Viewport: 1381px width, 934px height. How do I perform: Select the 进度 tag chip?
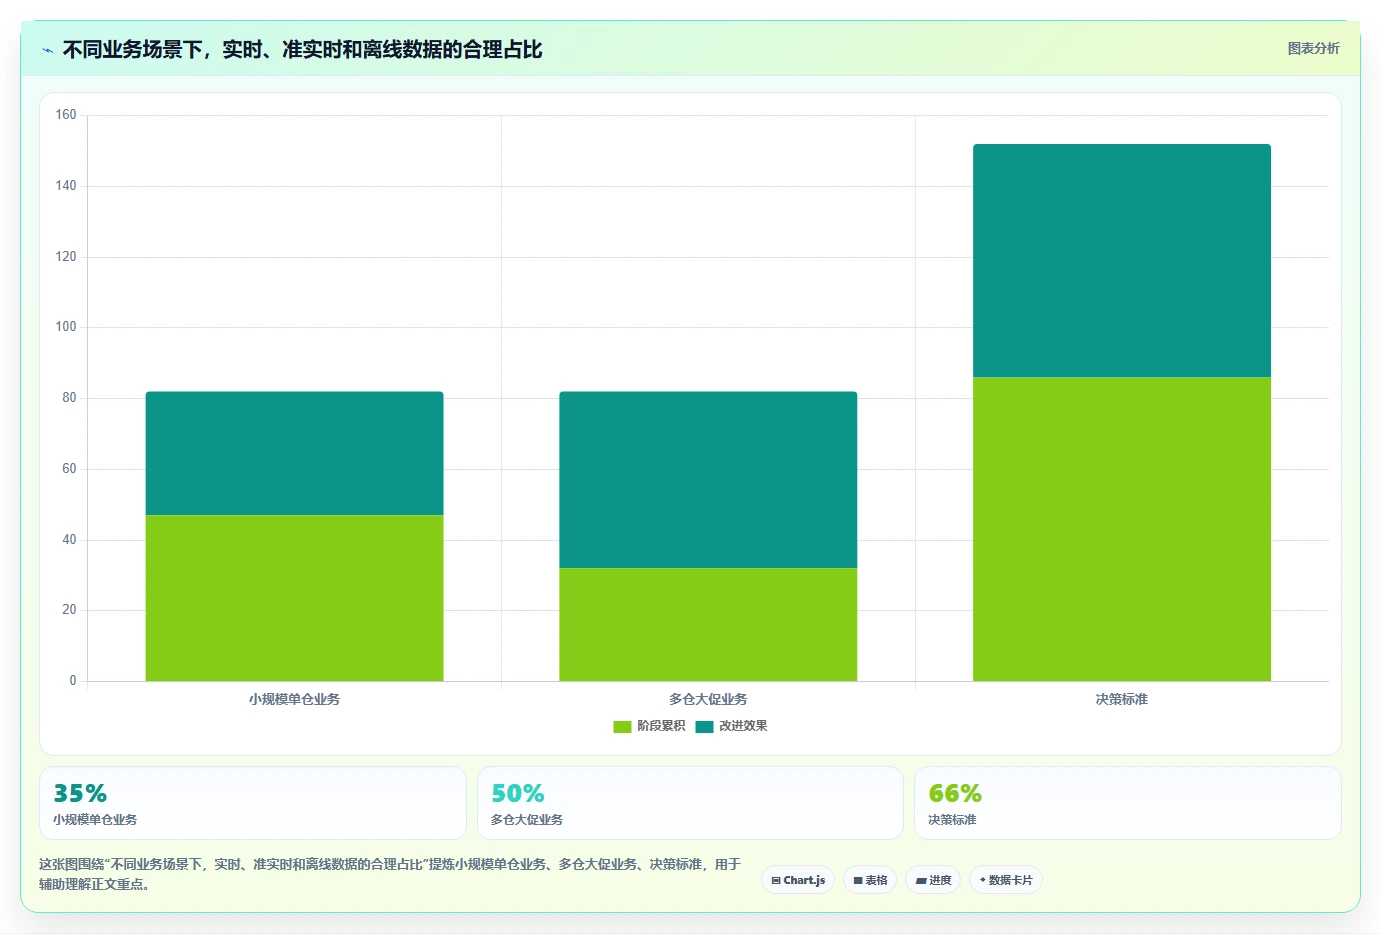[x=933, y=880]
